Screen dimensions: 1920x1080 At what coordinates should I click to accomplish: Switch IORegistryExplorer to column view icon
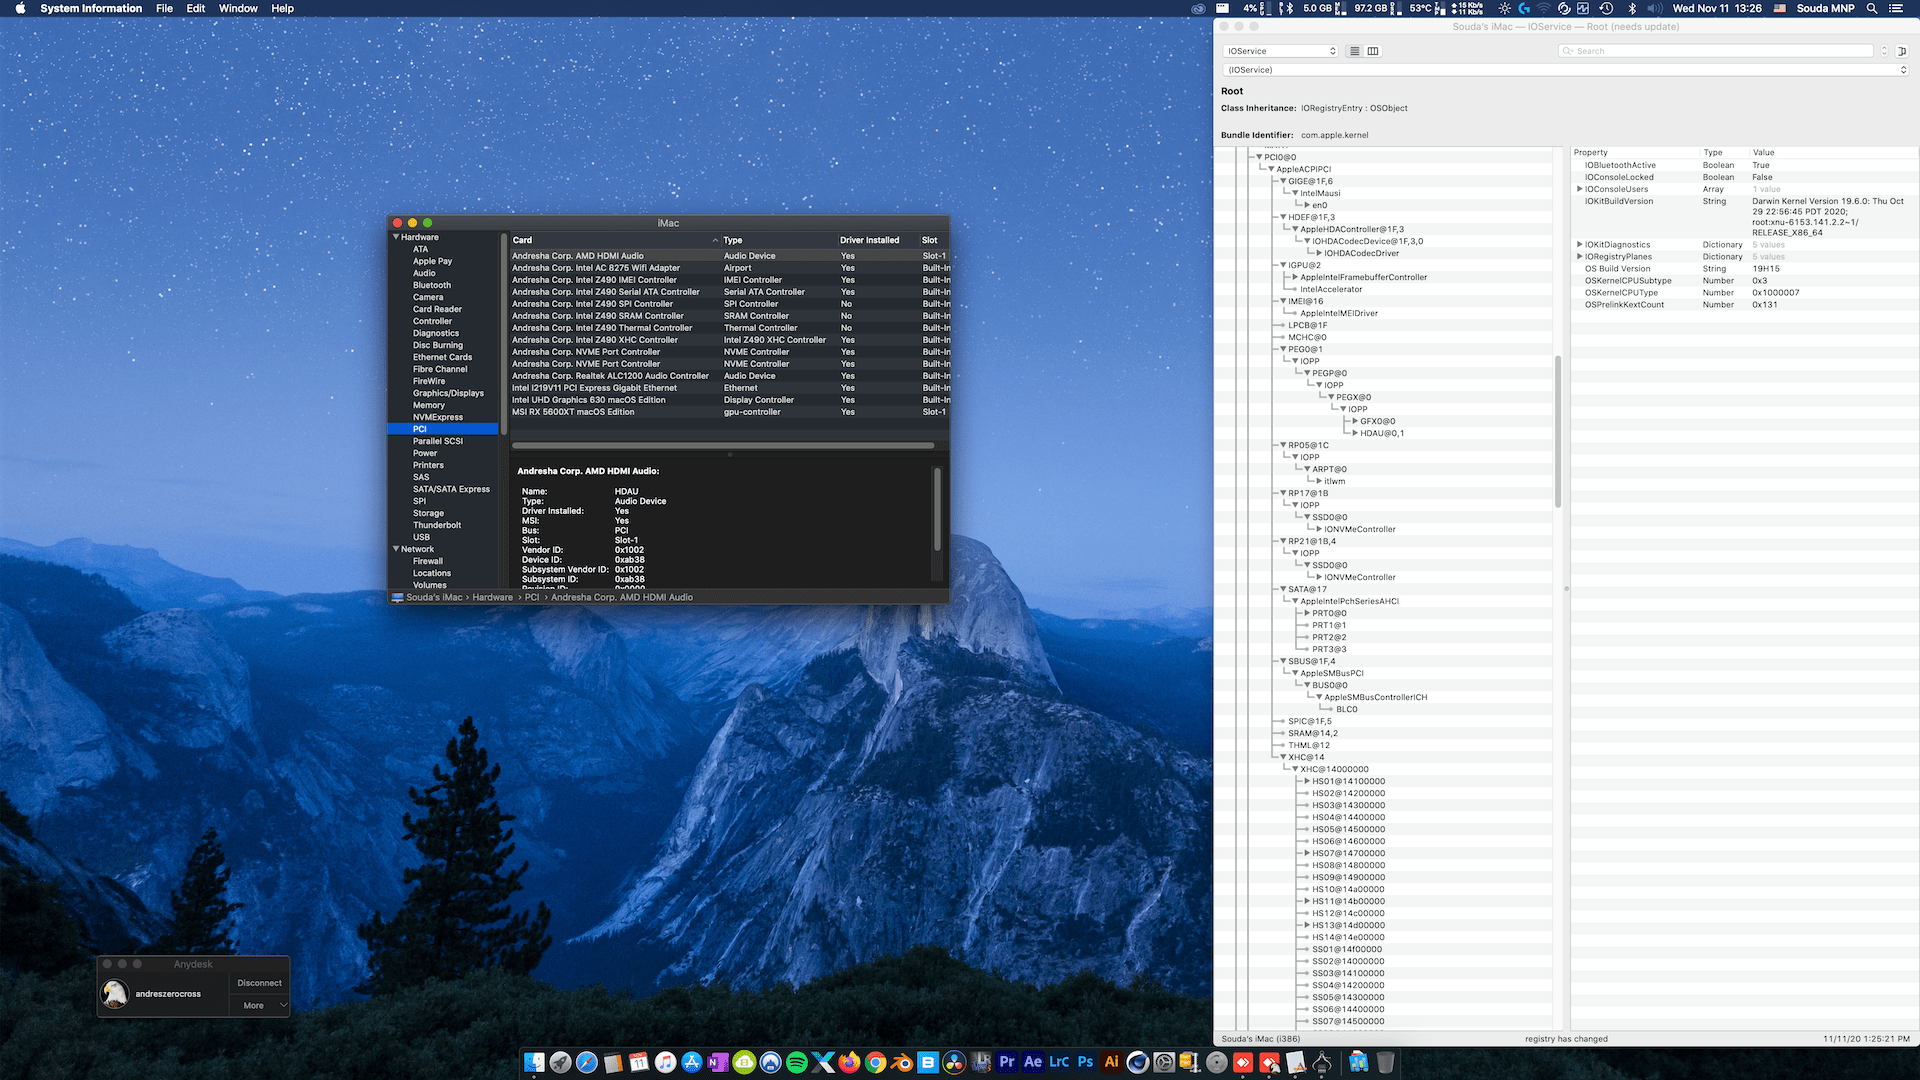1373,51
